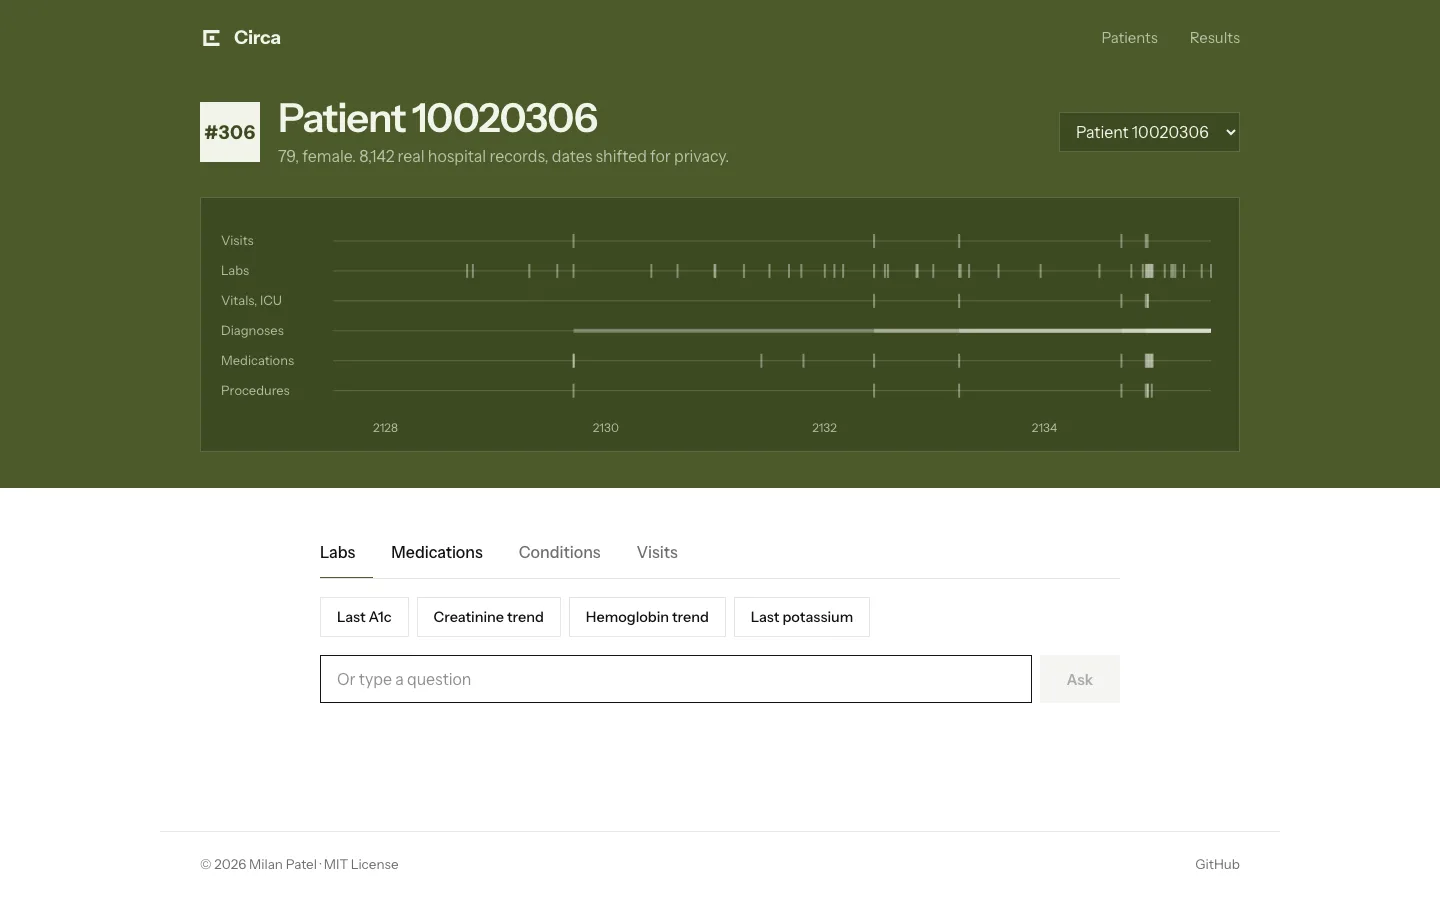This screenshot has height=900, width=1440.
Task: Click the 2134 year axis label
Action: (1044, 427)
